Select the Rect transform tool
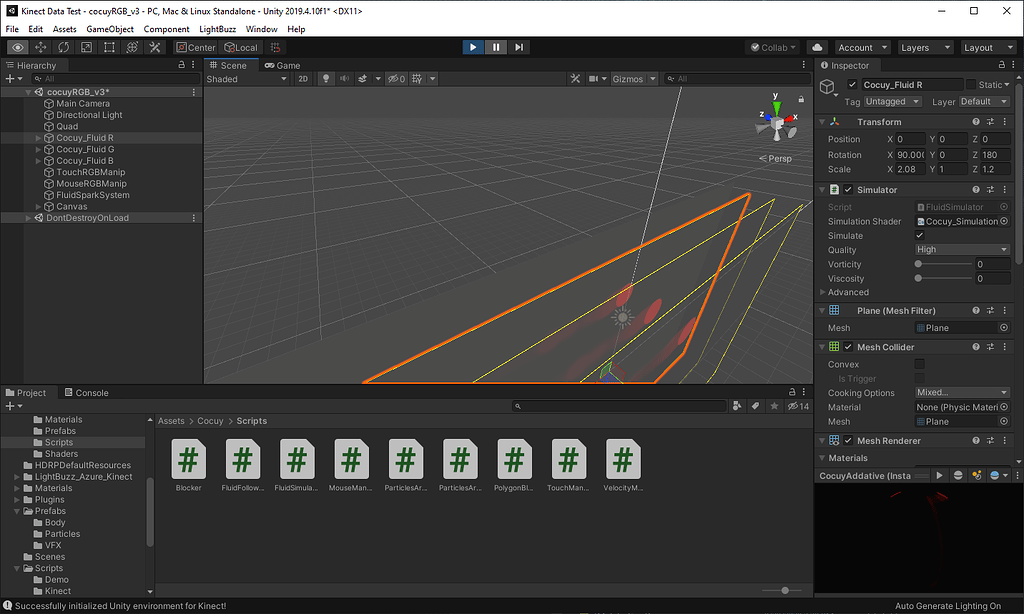The width and height of the screenshot is (1024, 614). pyautogui.click(x=109, y=47)
